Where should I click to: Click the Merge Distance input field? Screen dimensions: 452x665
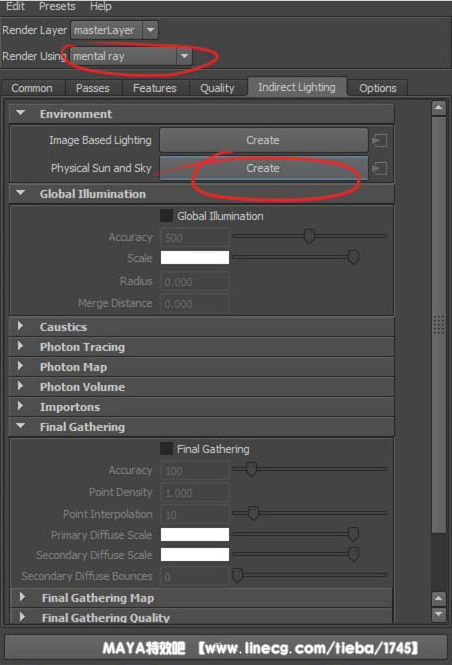click(195, 303)
